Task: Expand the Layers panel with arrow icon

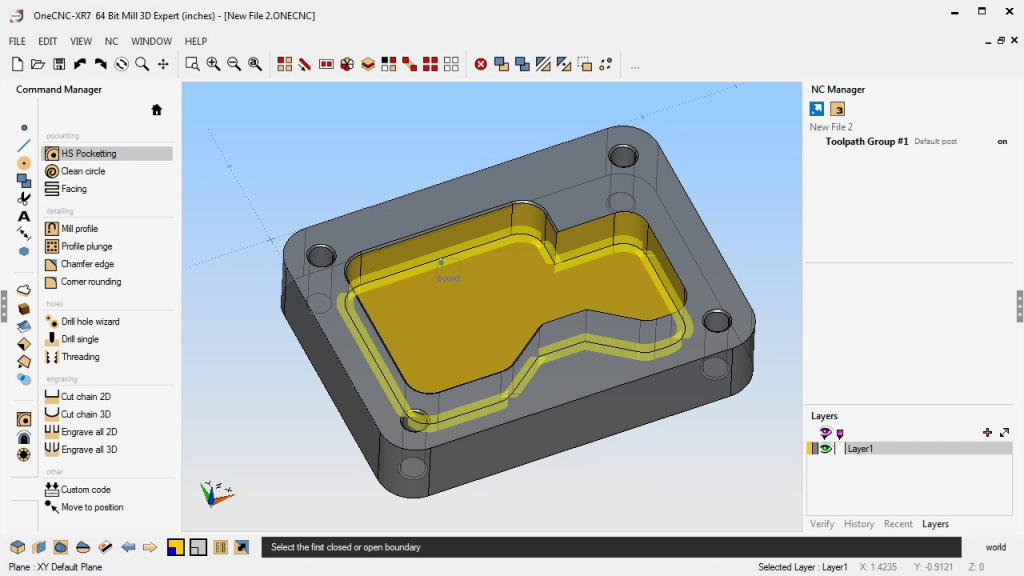Action: pyautogui.click(x=1004, y=432)
